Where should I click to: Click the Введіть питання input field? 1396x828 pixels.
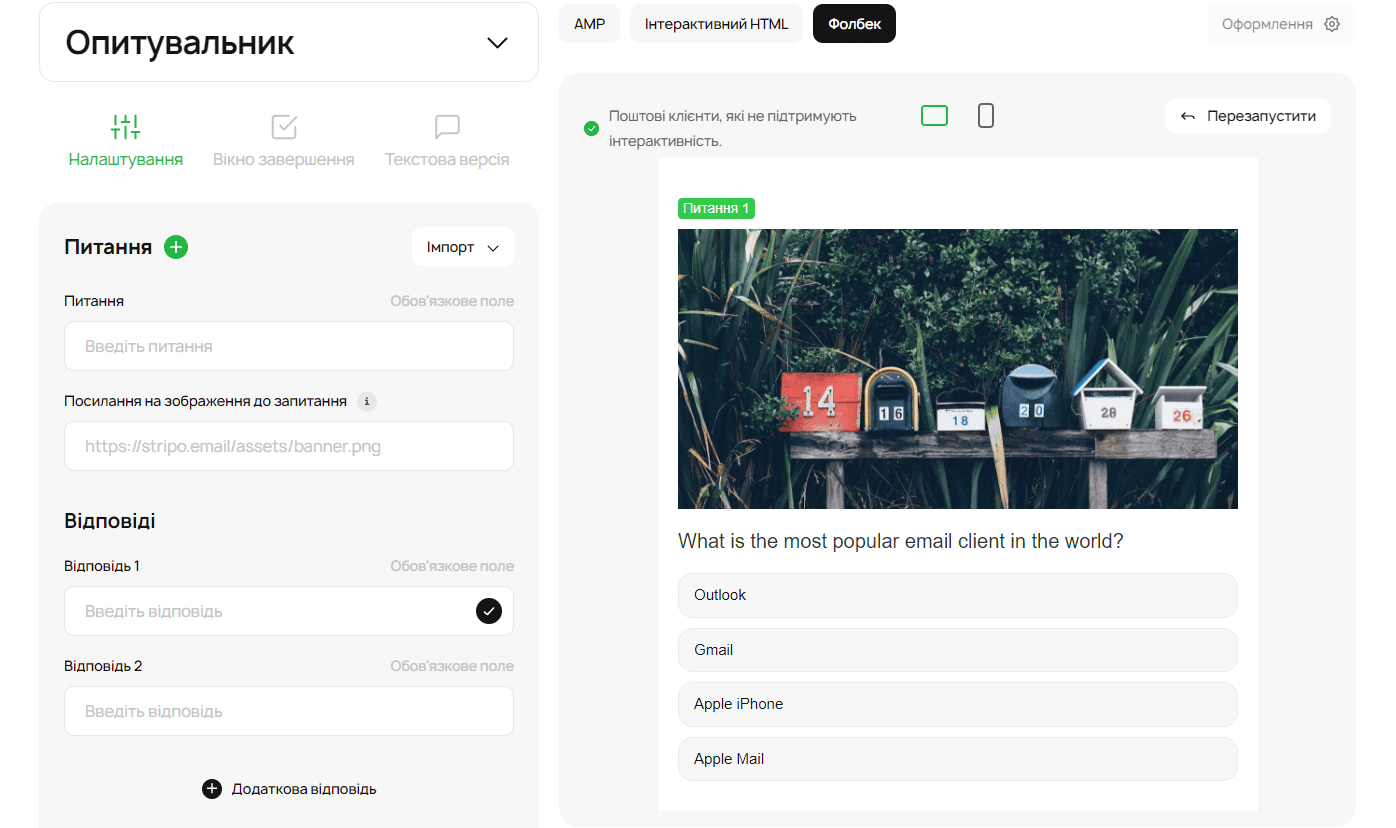pyautogui.click(x=289, y=346)
